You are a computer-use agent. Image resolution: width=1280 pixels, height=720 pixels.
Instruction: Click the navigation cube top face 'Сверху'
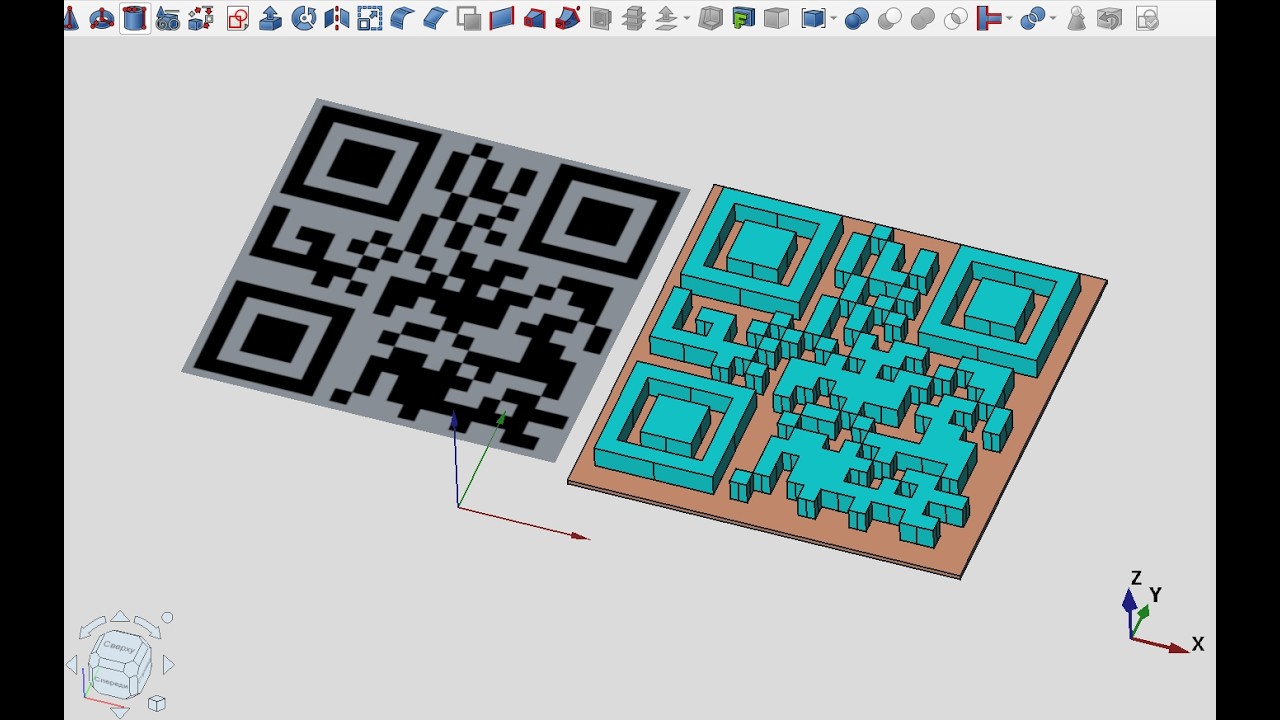119,649
